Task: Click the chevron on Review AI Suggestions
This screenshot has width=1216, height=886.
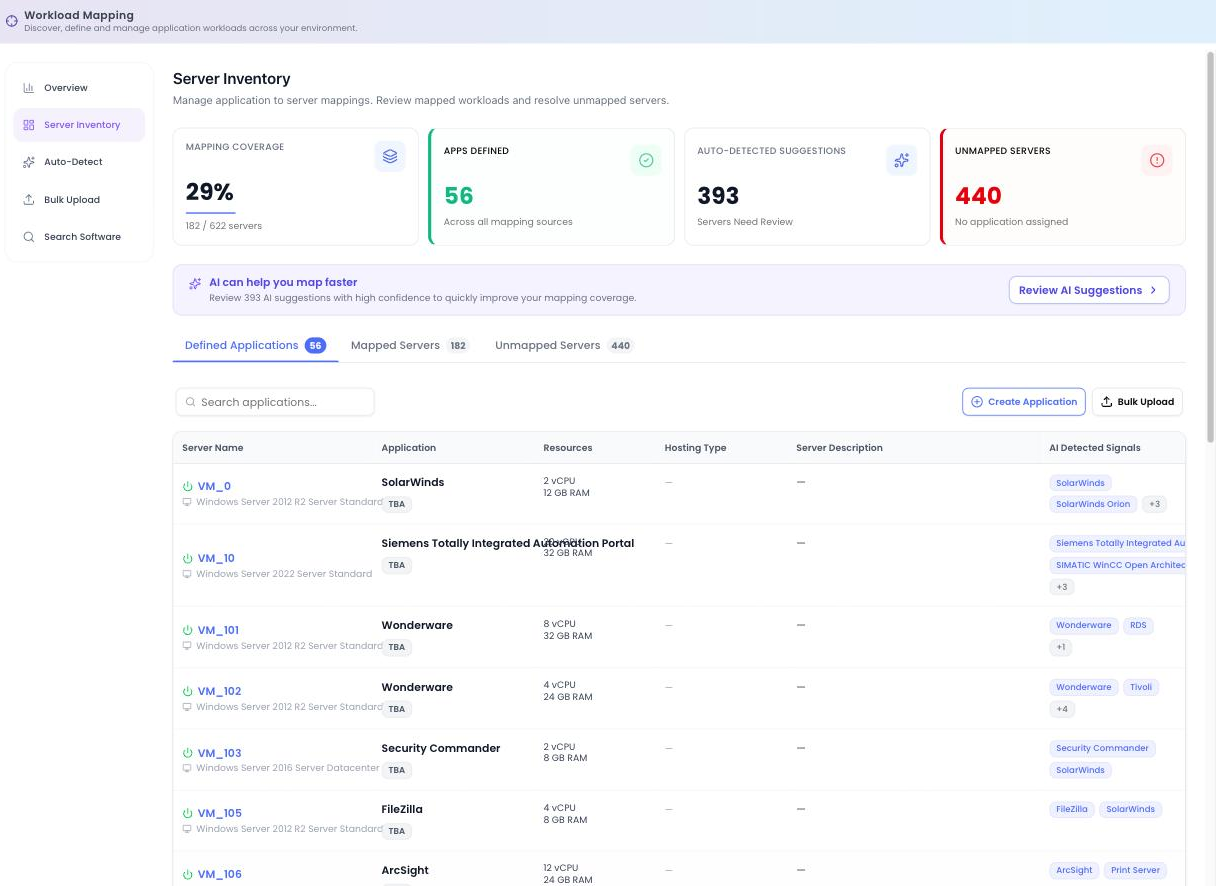Action: 1153,290
